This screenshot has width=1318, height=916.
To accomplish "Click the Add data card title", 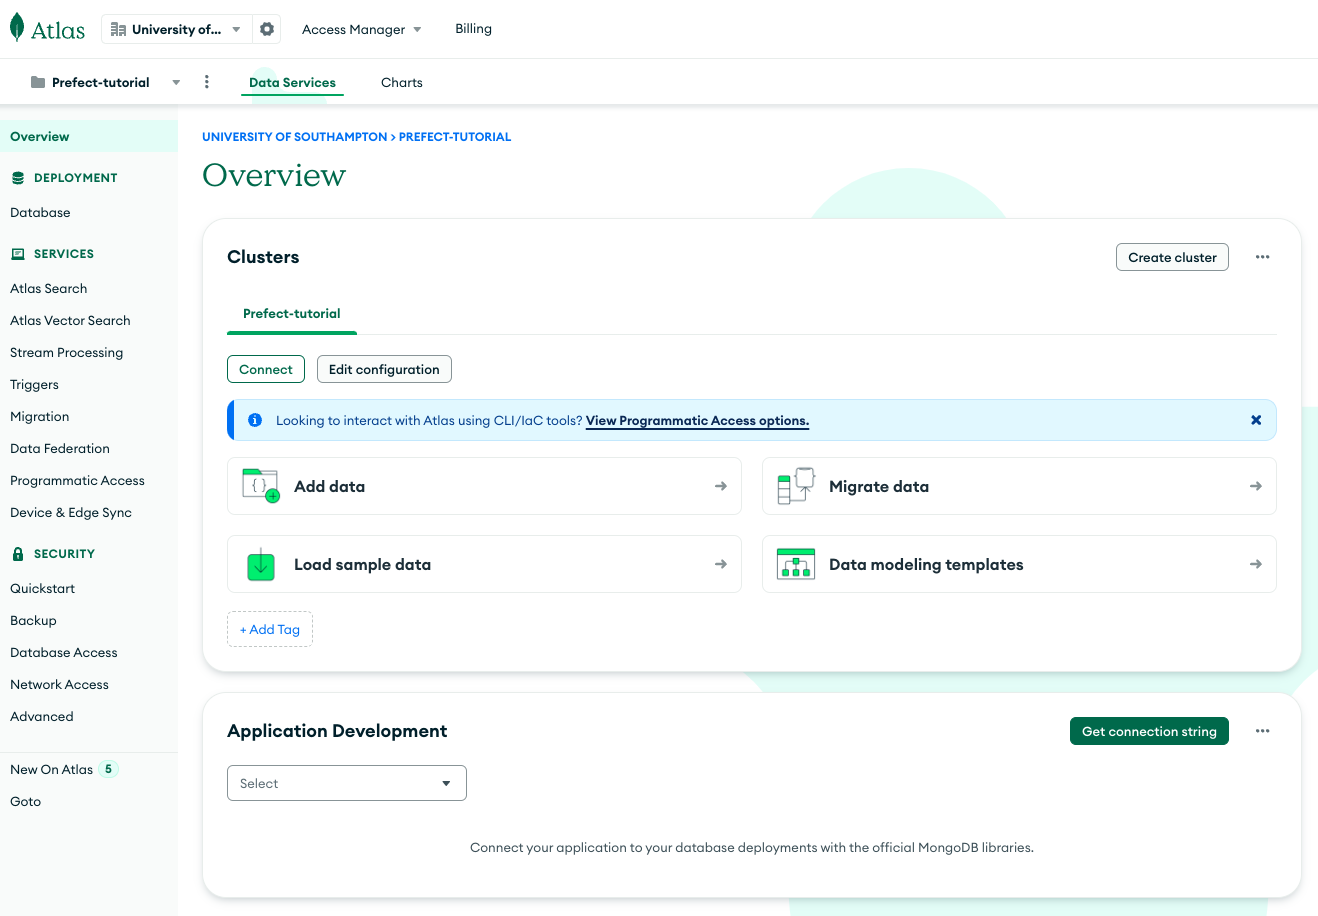I will point(329,486).
